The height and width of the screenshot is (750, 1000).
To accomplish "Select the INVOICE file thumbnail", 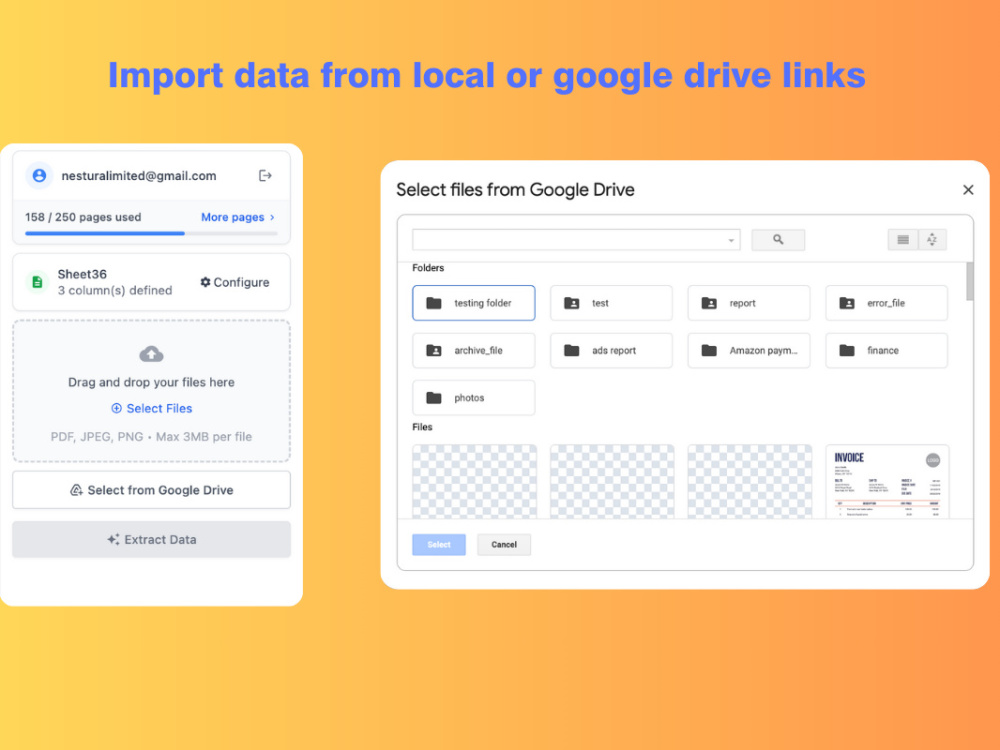I will [x=887, y=482].
